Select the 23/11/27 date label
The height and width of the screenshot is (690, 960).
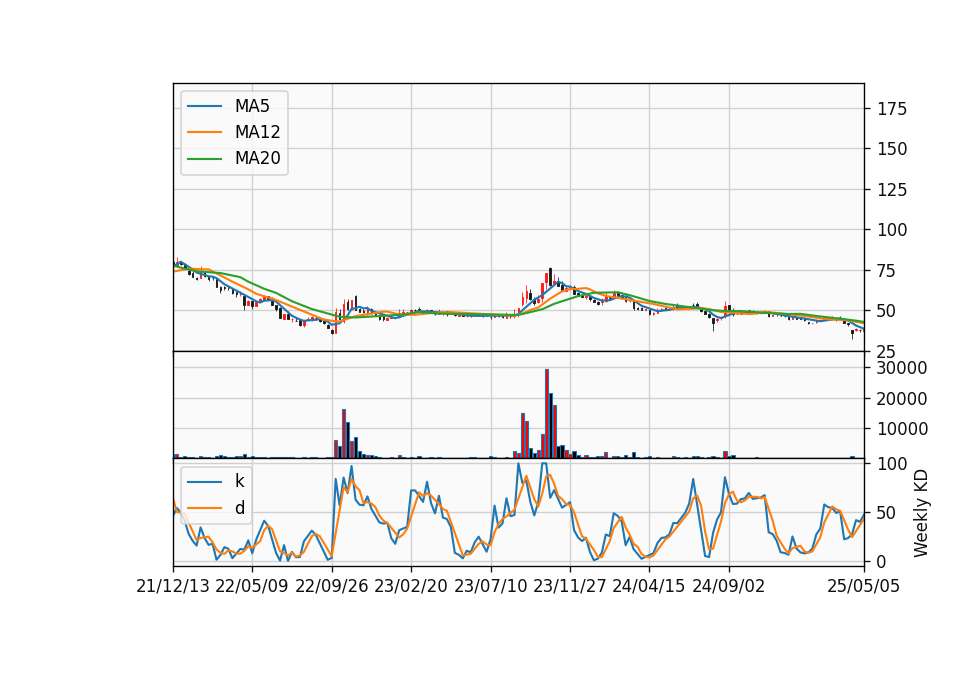click(x=569, y=586)
